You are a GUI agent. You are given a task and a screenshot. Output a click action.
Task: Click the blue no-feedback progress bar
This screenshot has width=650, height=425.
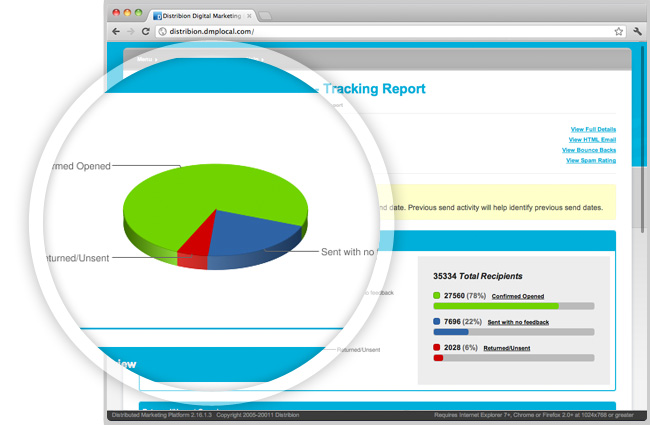point(514,332)
